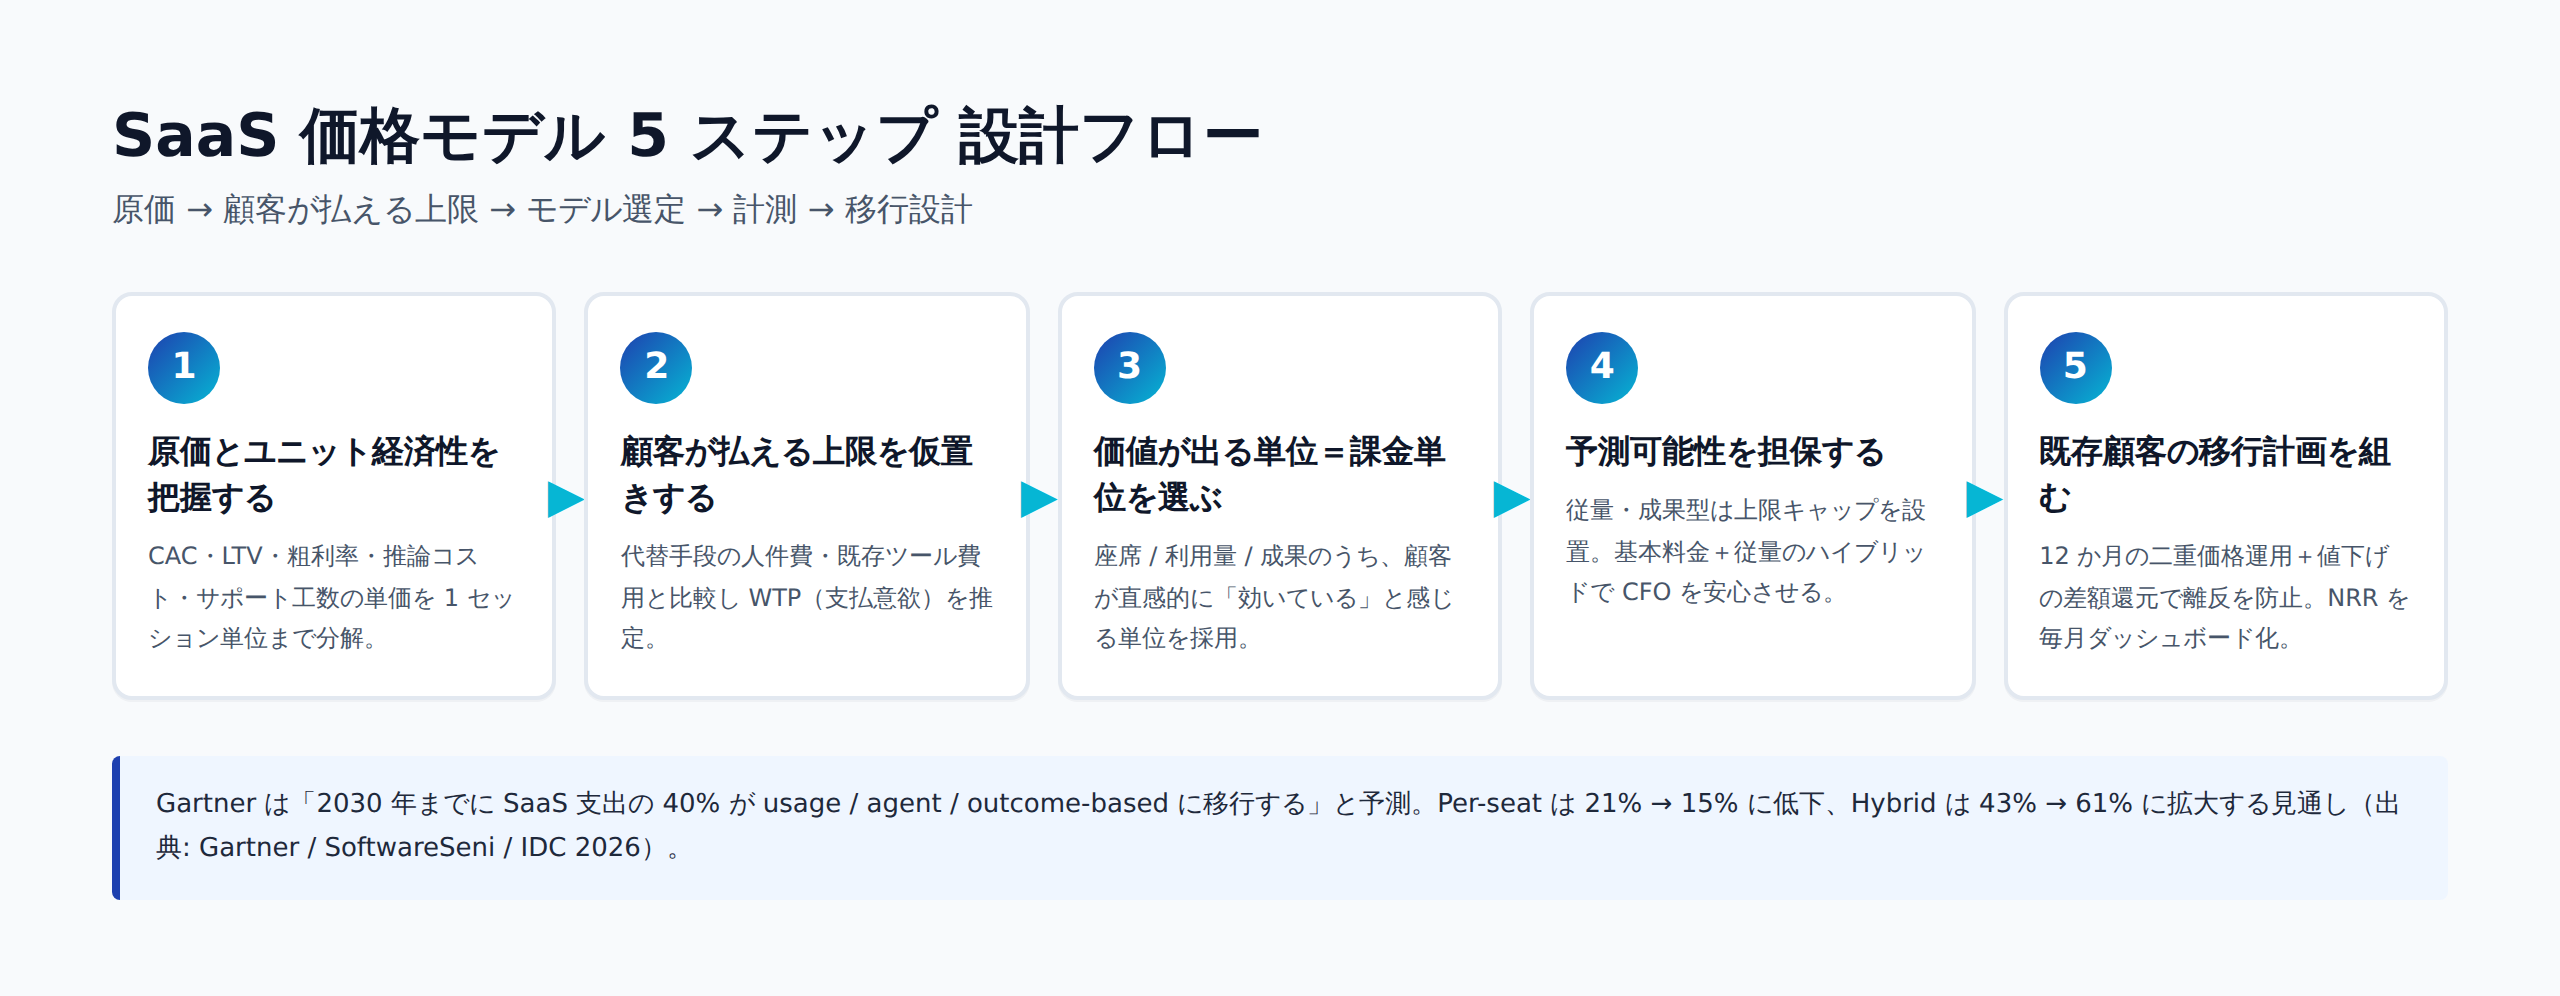The height and width of the screenshot is (996, 2560).
Task: Click the blue accent bar of the Gartner note
Action: [116, 828]
